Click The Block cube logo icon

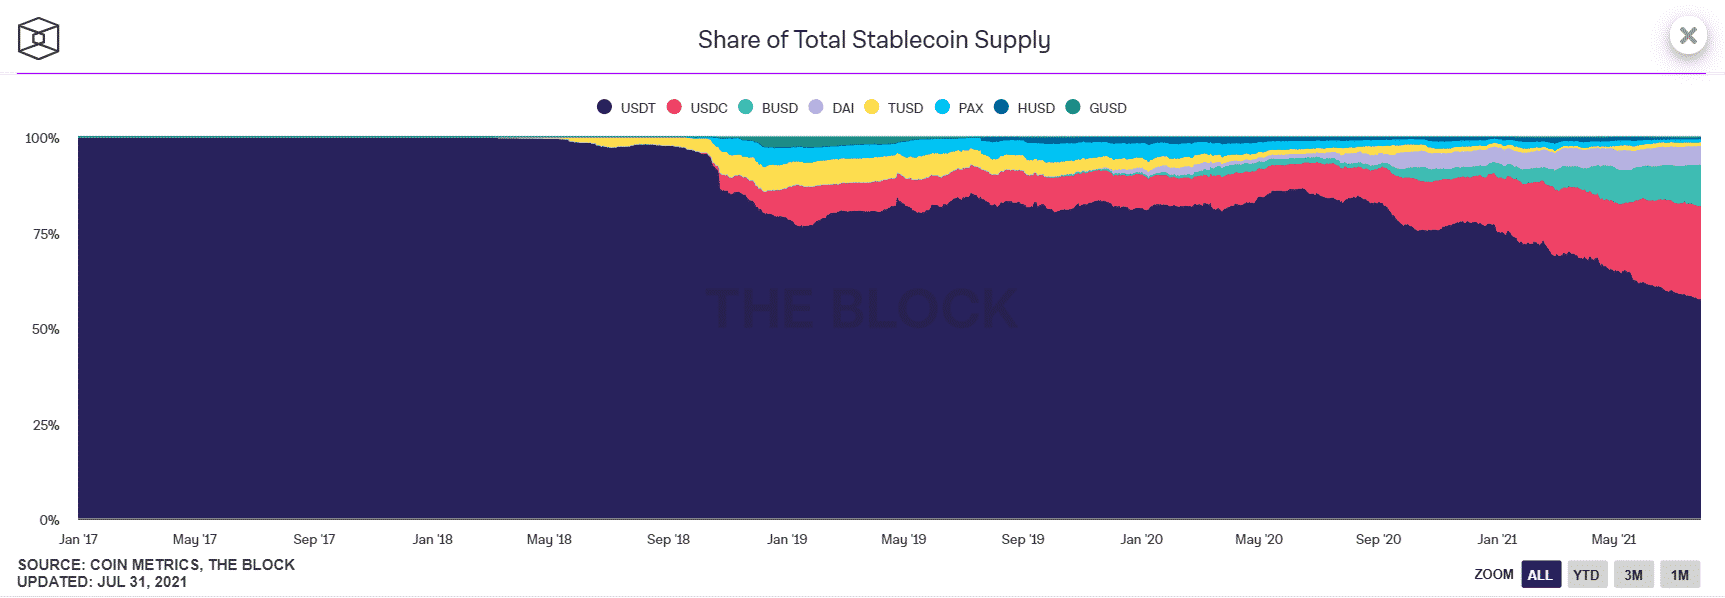pos(38,38)
